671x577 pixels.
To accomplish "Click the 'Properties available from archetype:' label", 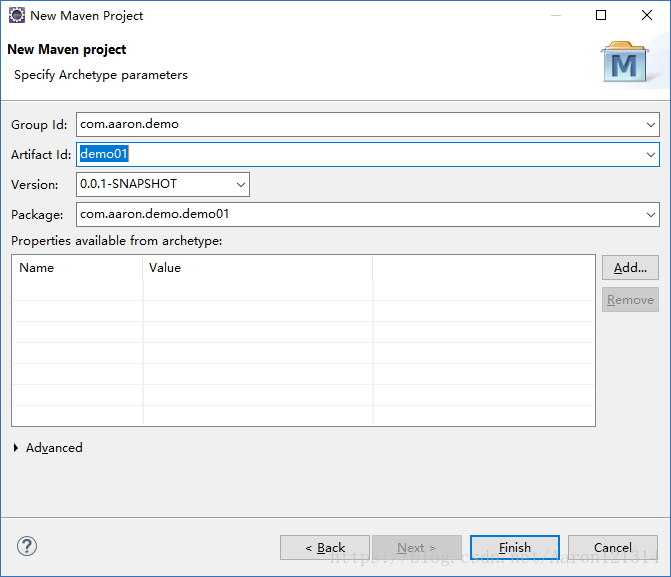I will pyautogui.click(x=116, y=241).
